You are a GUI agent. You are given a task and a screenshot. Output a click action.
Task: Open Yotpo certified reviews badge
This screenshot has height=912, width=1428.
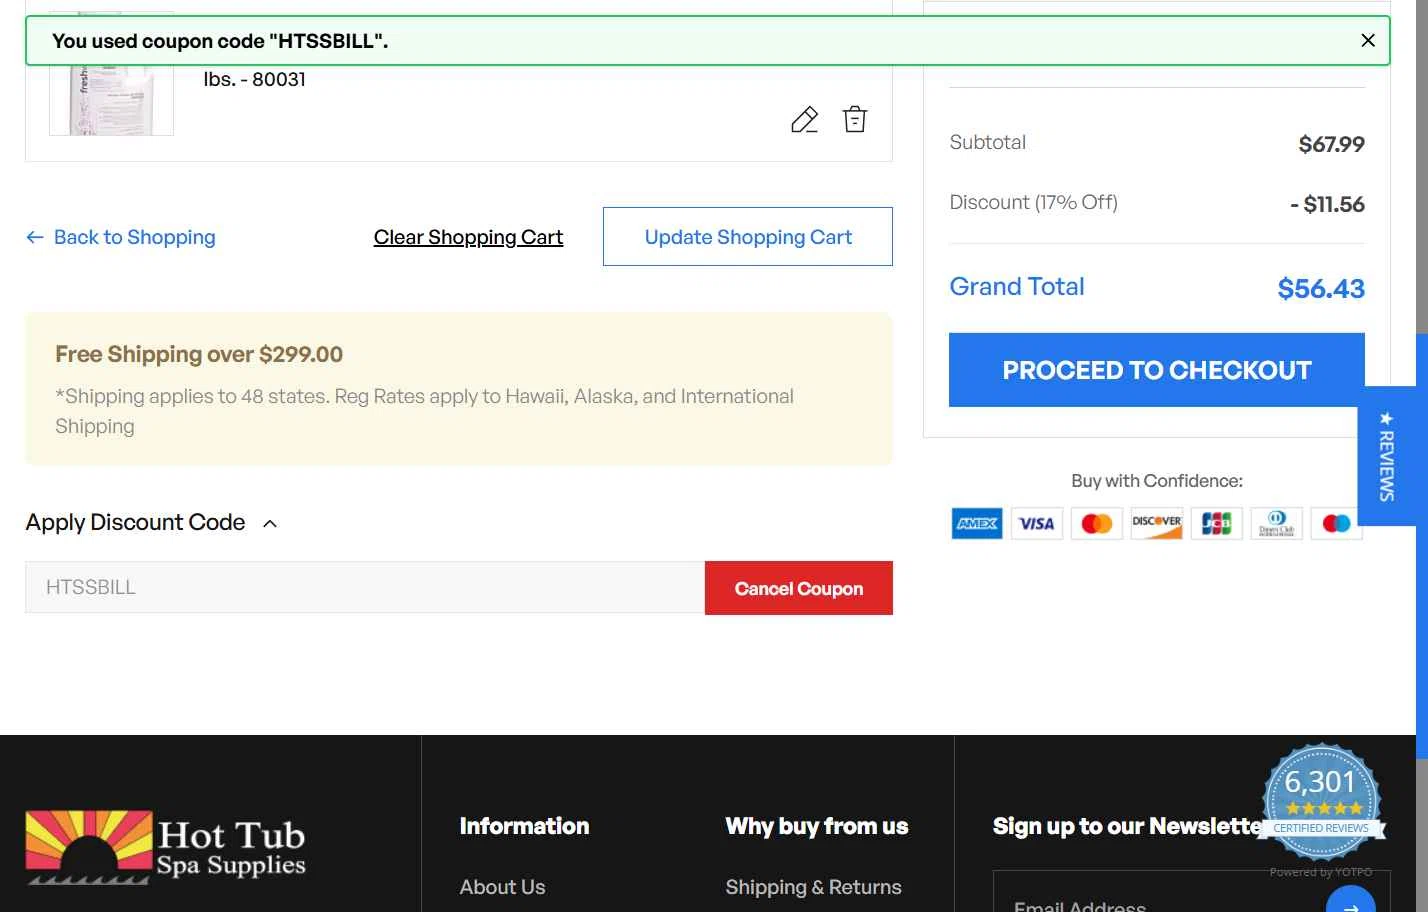click(x=1322, y=803)
